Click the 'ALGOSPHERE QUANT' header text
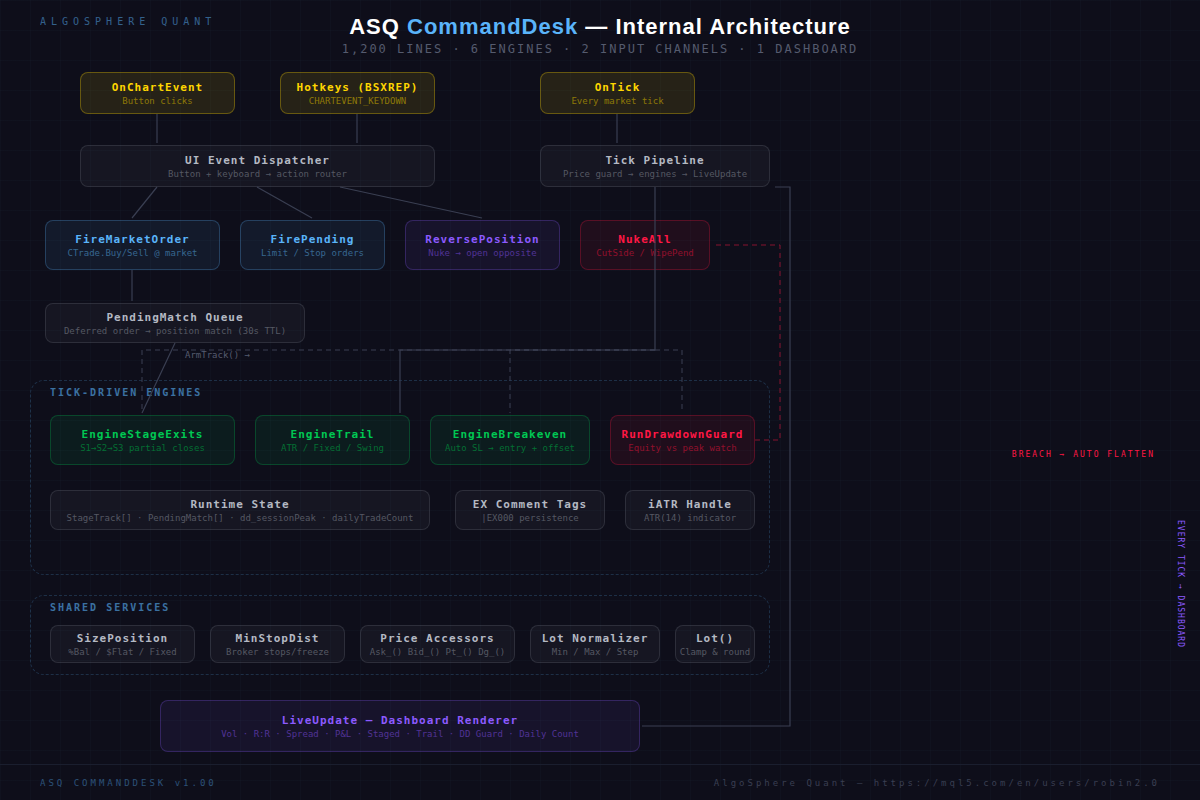The width and height of the screenshot is (1200, 800). 127,21
